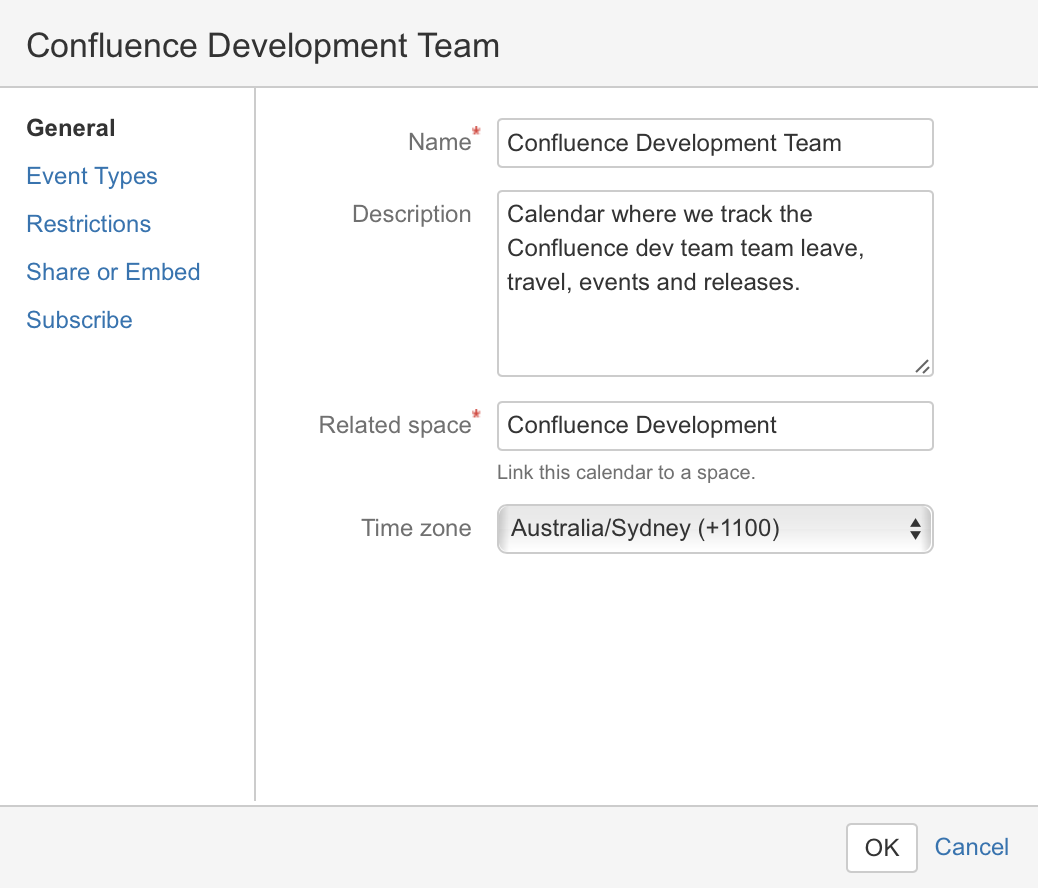
Task: Click the Confluence Development Team dialog title
Action: click(x=263, y=46)
